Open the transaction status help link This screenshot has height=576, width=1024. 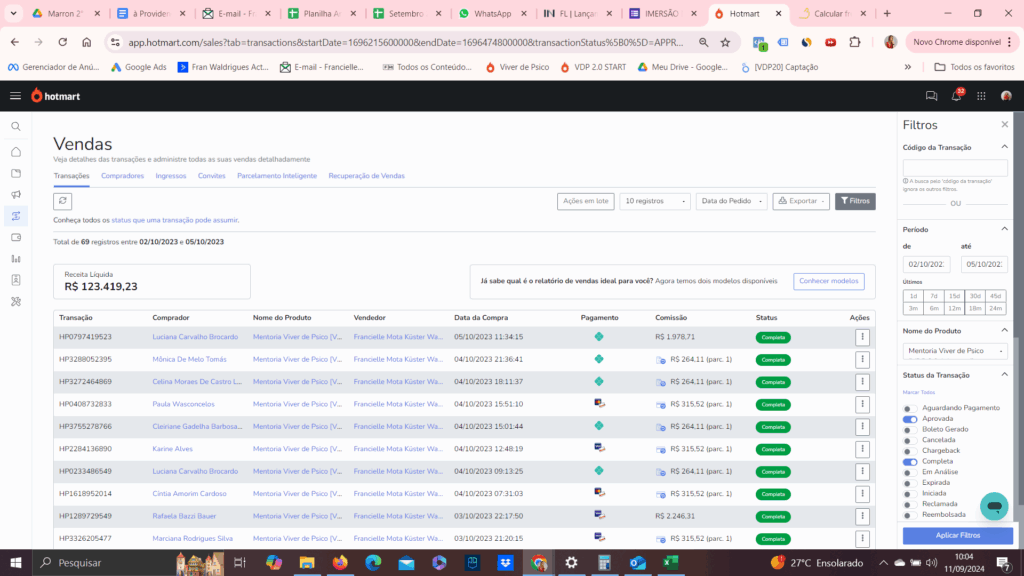pos(175,220)
